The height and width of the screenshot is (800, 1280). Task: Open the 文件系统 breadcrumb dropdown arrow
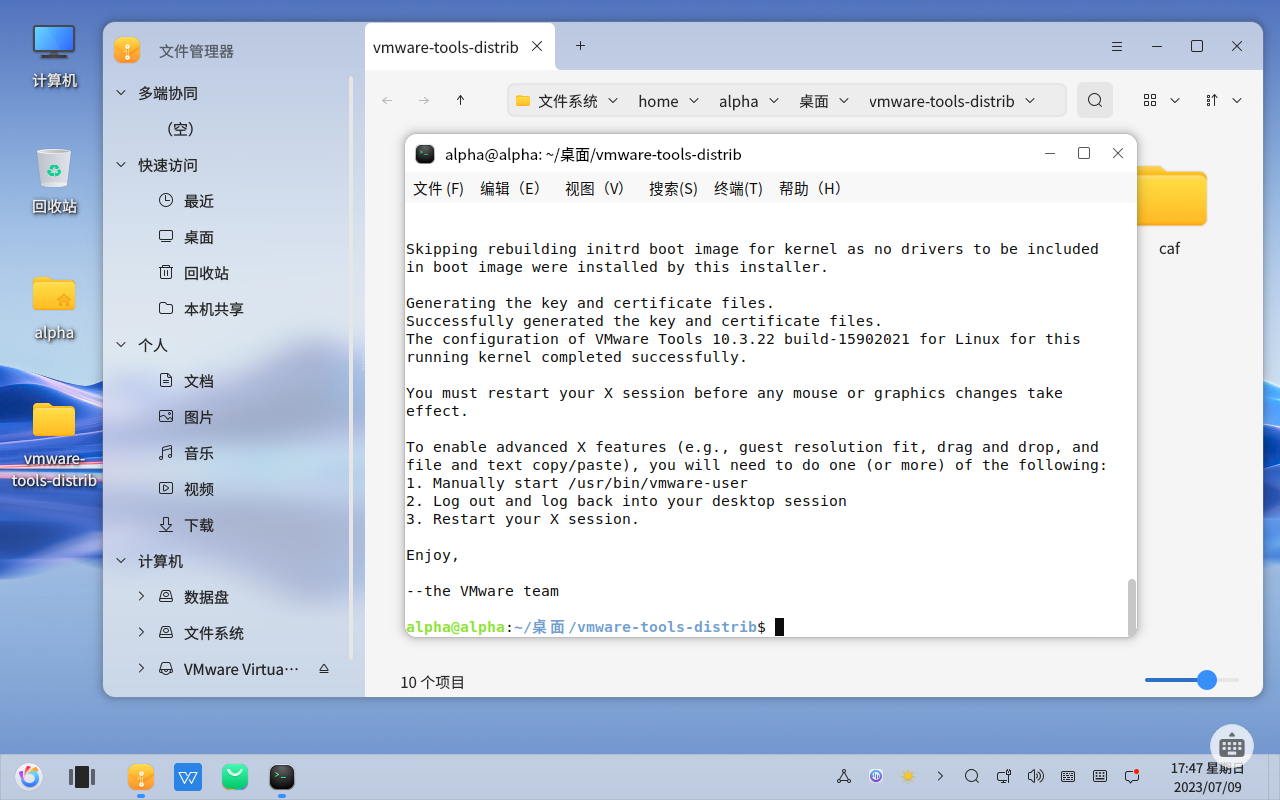(x=613, y=100)
